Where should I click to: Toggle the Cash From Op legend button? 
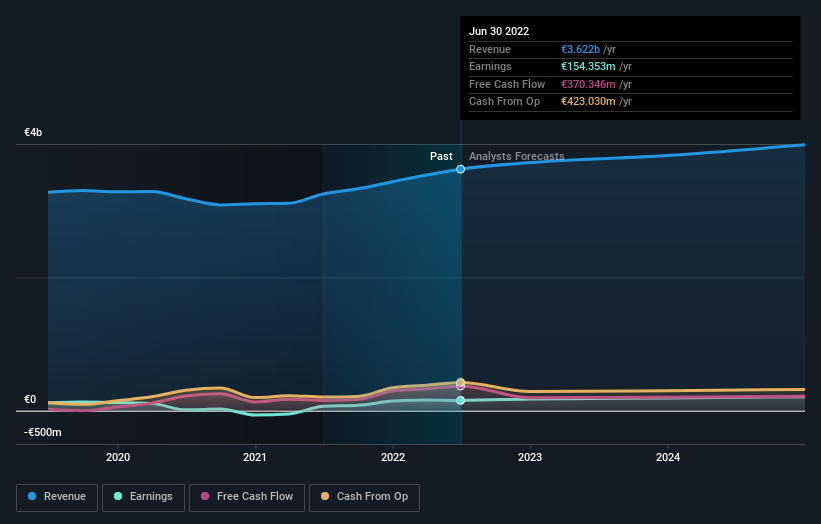[364, 497]
